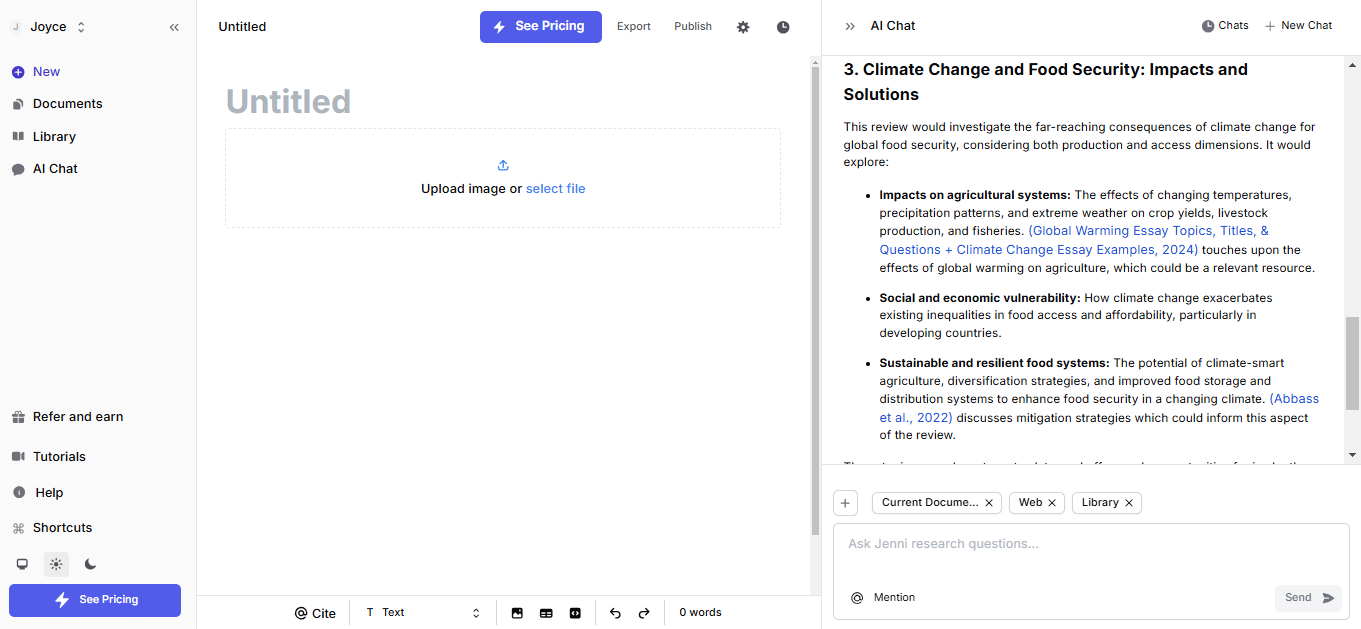
Task: Click the plus button to add context source
Action: pyautogui.click(x=845, y=503)
